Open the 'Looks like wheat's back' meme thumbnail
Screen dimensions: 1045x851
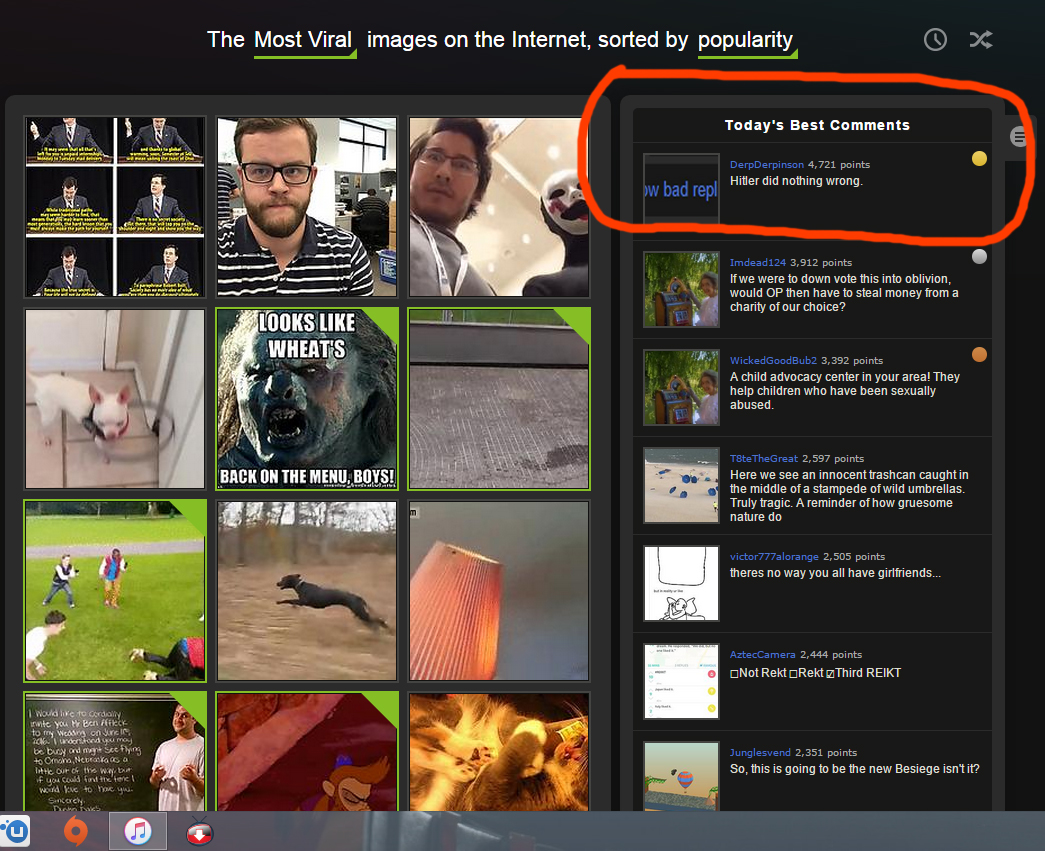(x=307, y=398)
